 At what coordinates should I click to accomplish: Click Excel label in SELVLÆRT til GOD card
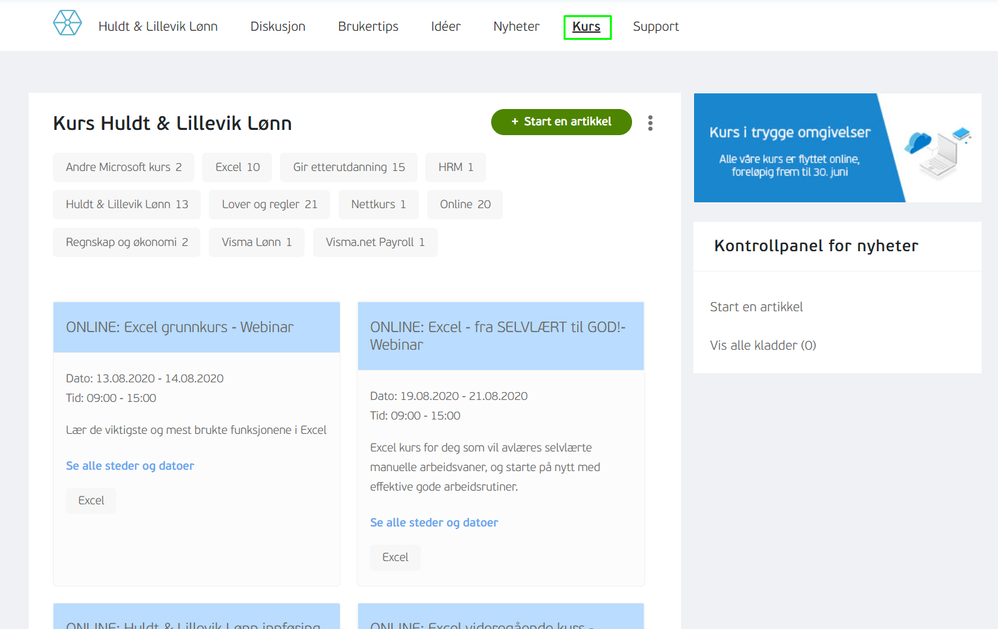395,557
